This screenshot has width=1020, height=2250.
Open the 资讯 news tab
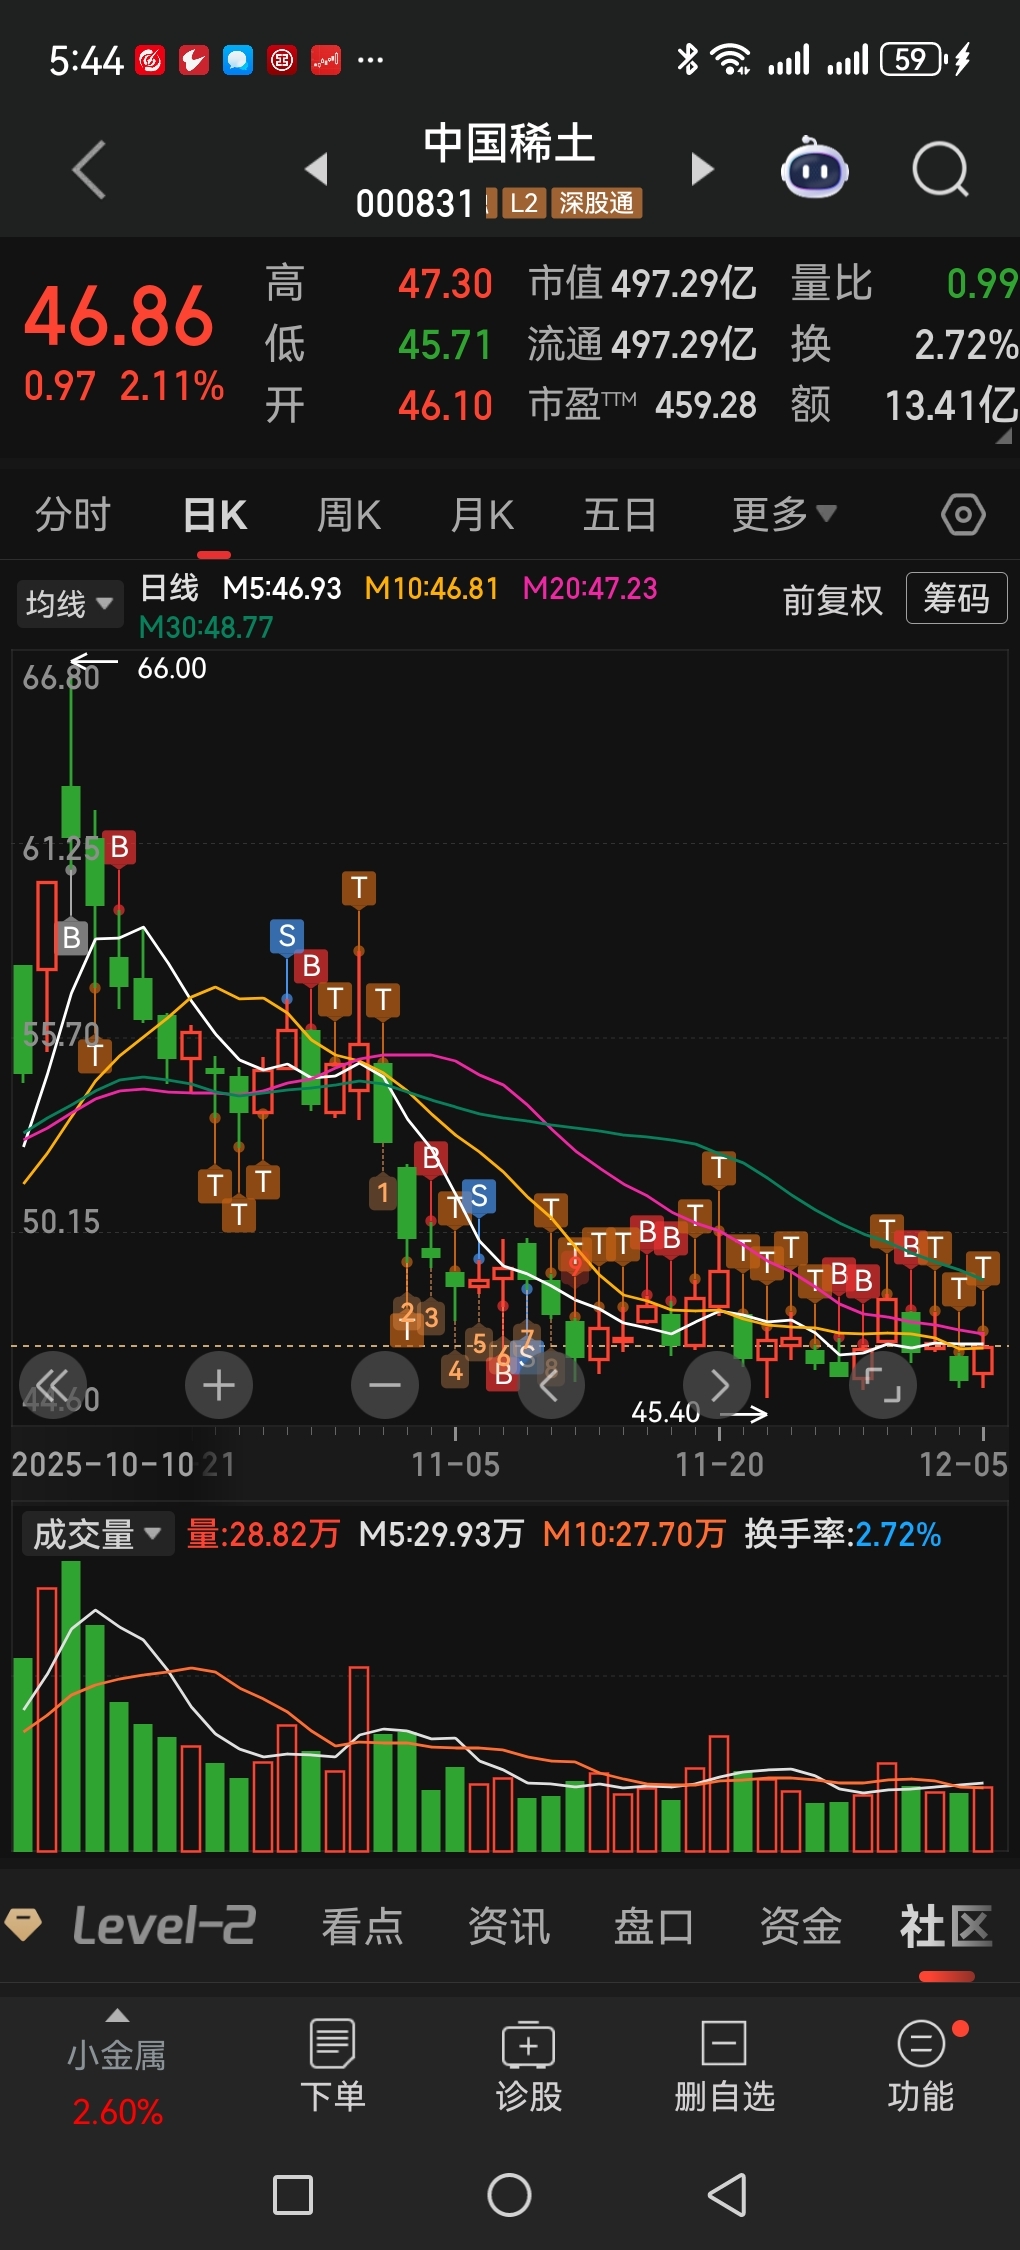tap(509, 1926)
